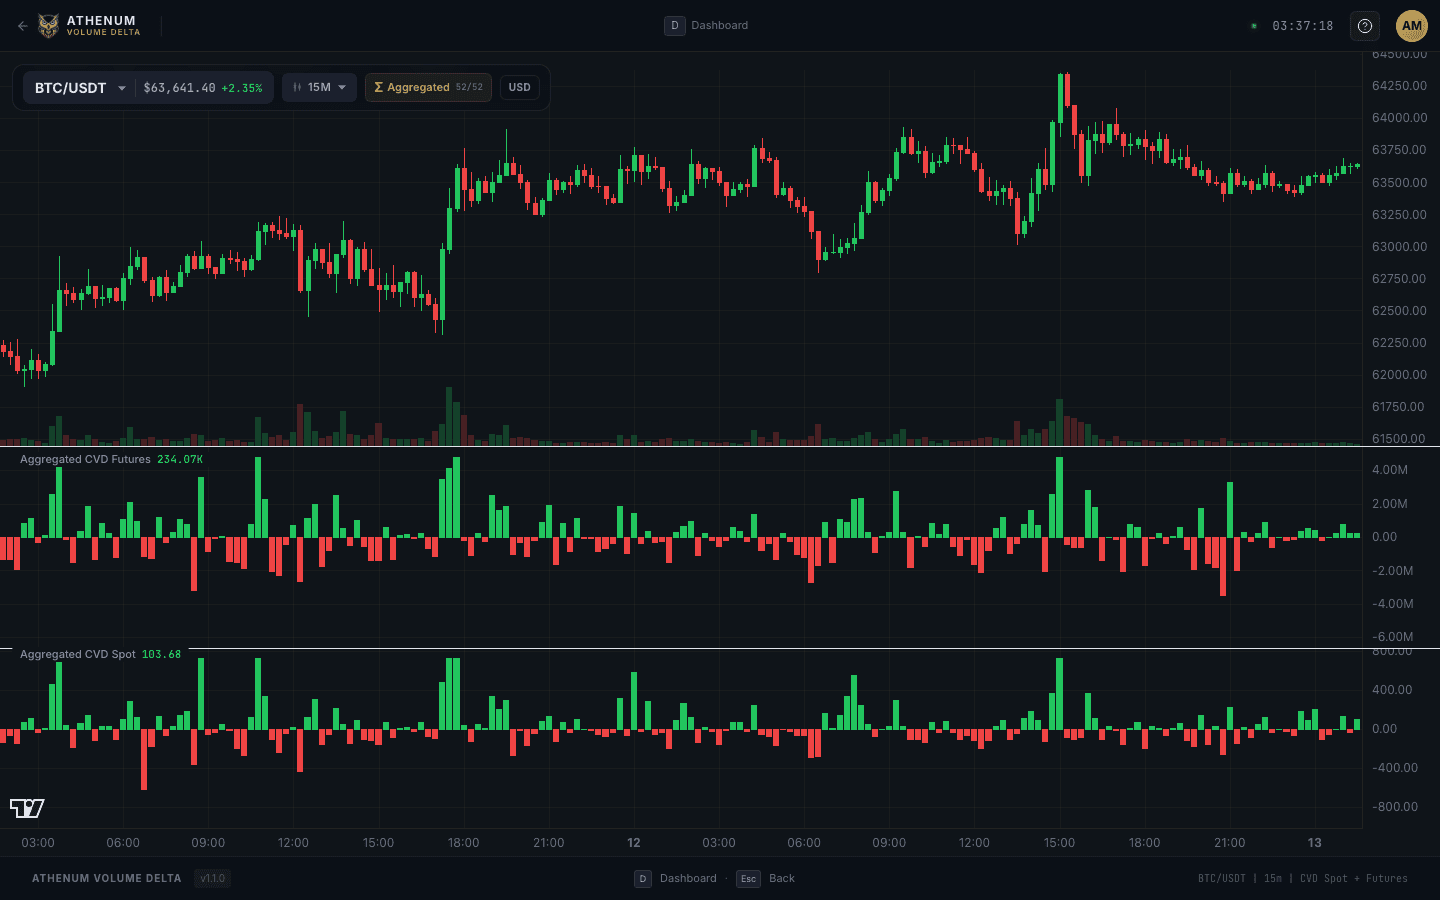The height and width of the screenshot is (900, 1440).
Task: Open the AM user avatar menu
Action: click(1412, 26)
